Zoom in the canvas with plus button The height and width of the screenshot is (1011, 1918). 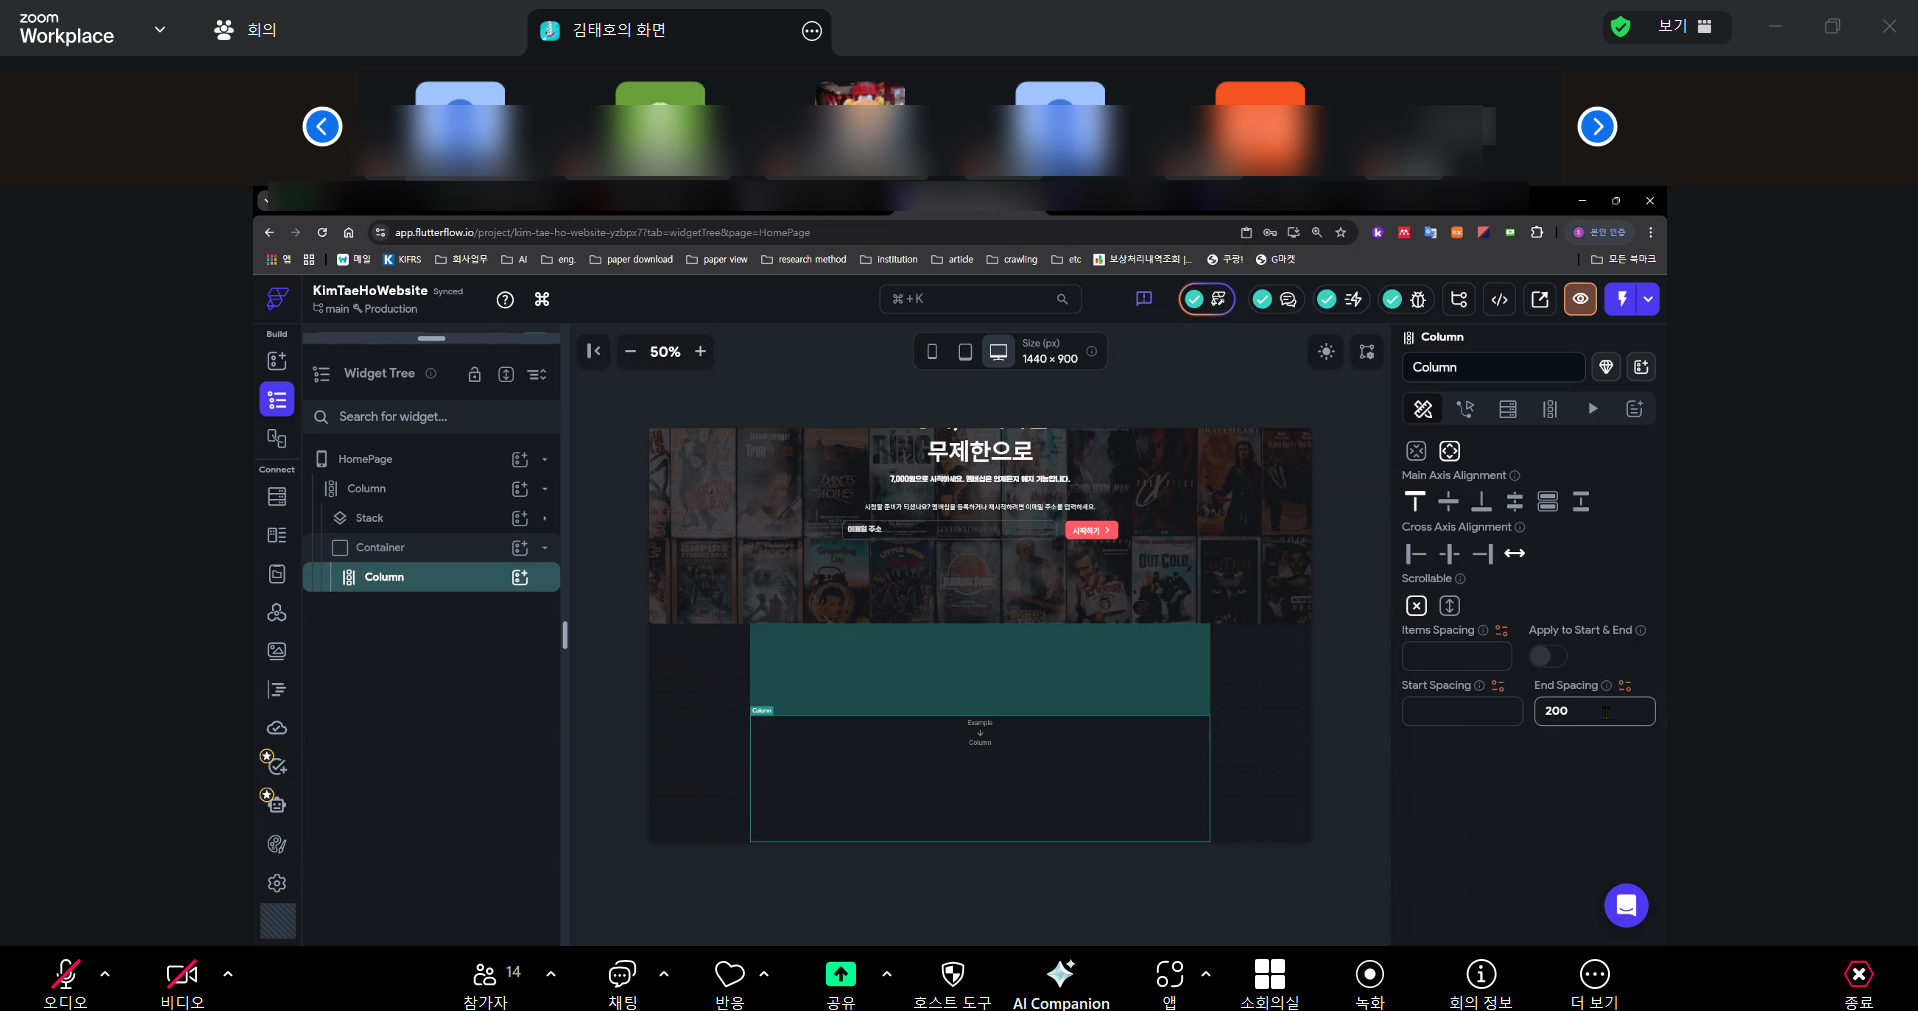point(700,351)
